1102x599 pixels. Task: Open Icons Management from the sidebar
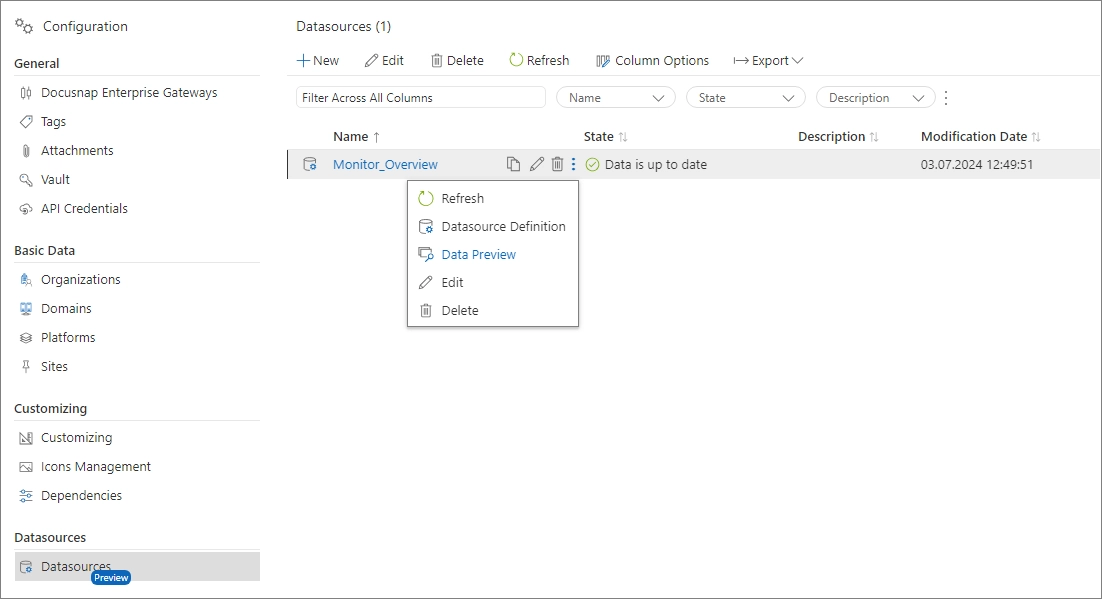point(95,466)
